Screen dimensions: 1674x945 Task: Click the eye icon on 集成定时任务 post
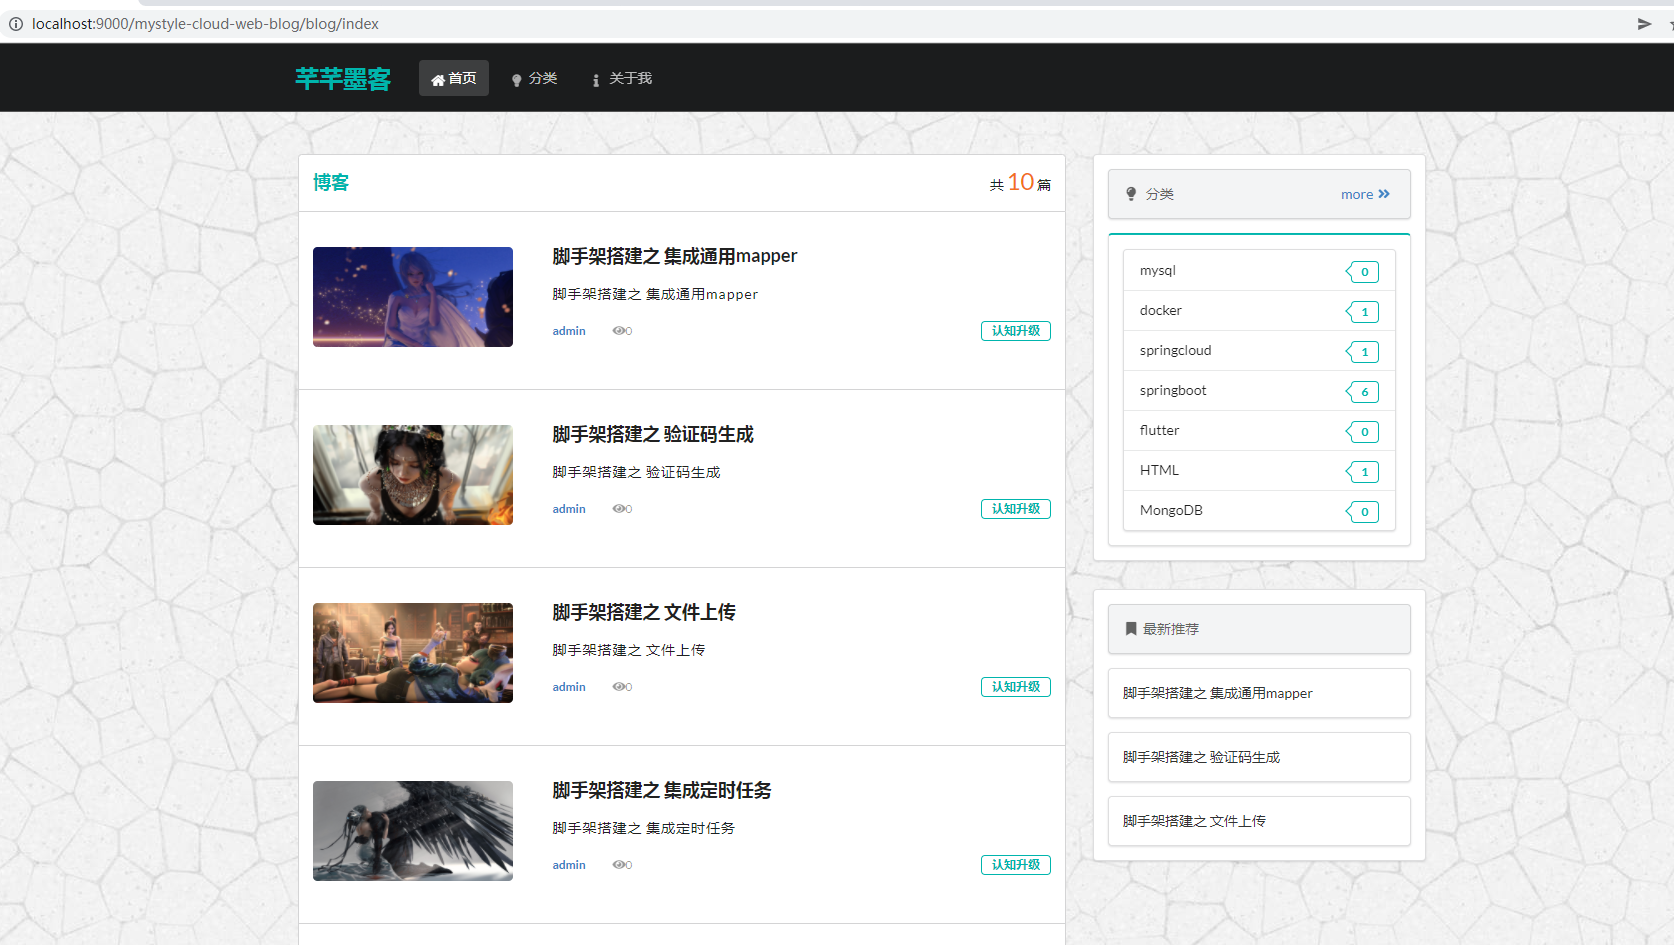619,865
